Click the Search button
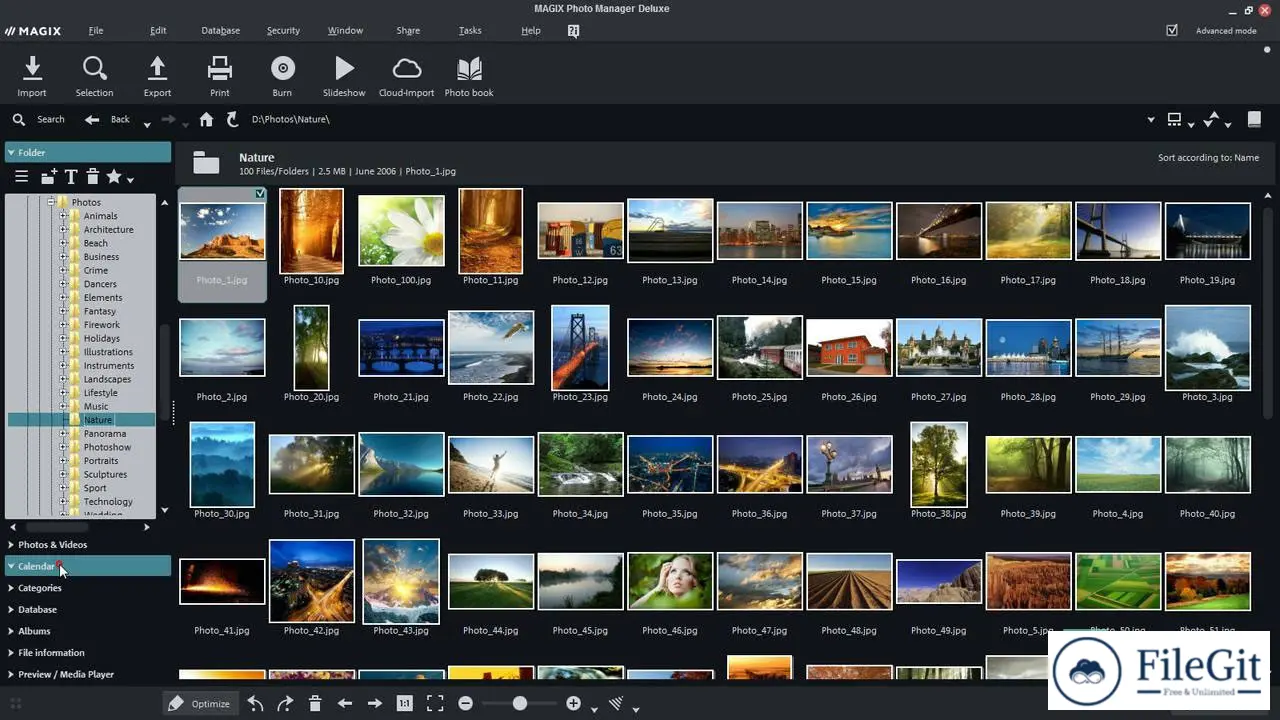This screenshot has height=720, width=1280. click(38, 119)
